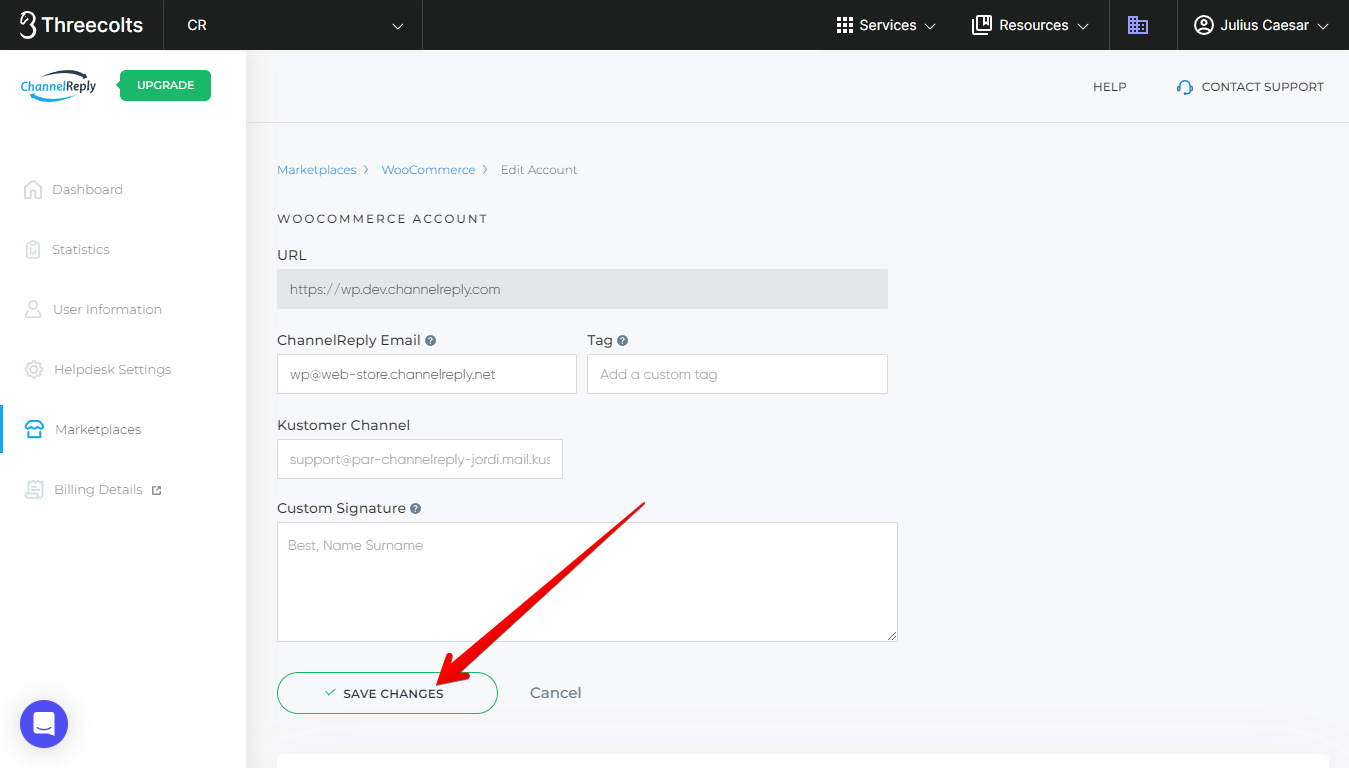
Task: Open the Resources dropdown menu
Action: [x=1030, y=25]
